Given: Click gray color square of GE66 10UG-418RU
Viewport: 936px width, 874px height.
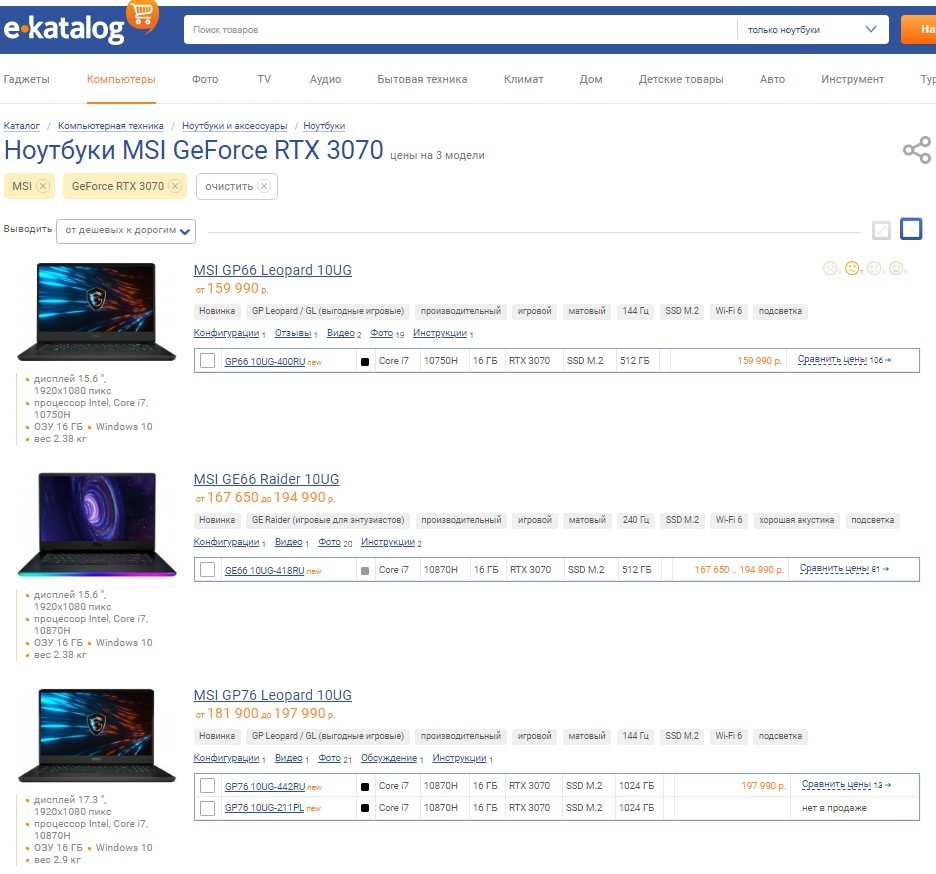Looking at the screenshot, I should click(x=365, y=571).
